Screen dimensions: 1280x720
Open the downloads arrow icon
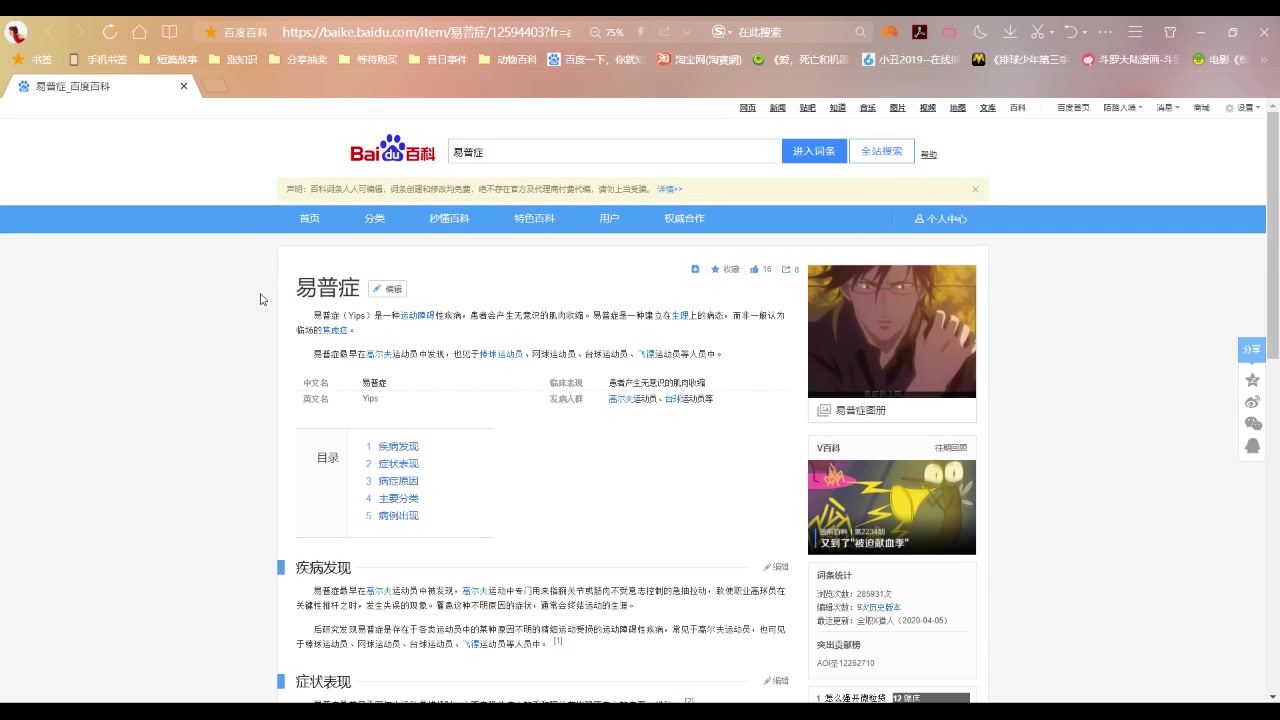coord(1010,32)
